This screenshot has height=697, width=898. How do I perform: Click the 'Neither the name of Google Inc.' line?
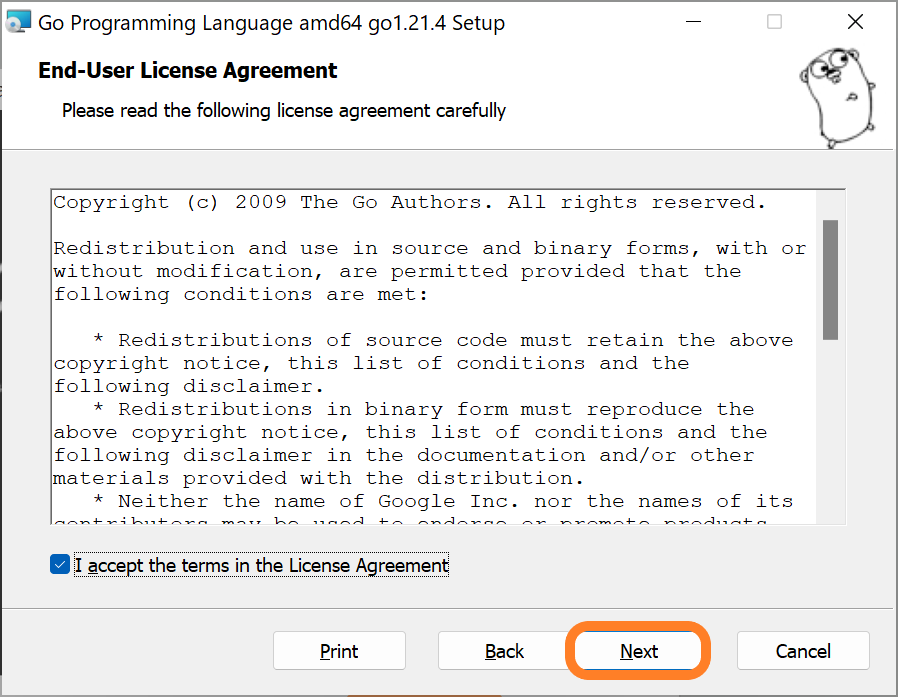click(x=443, y=501)
